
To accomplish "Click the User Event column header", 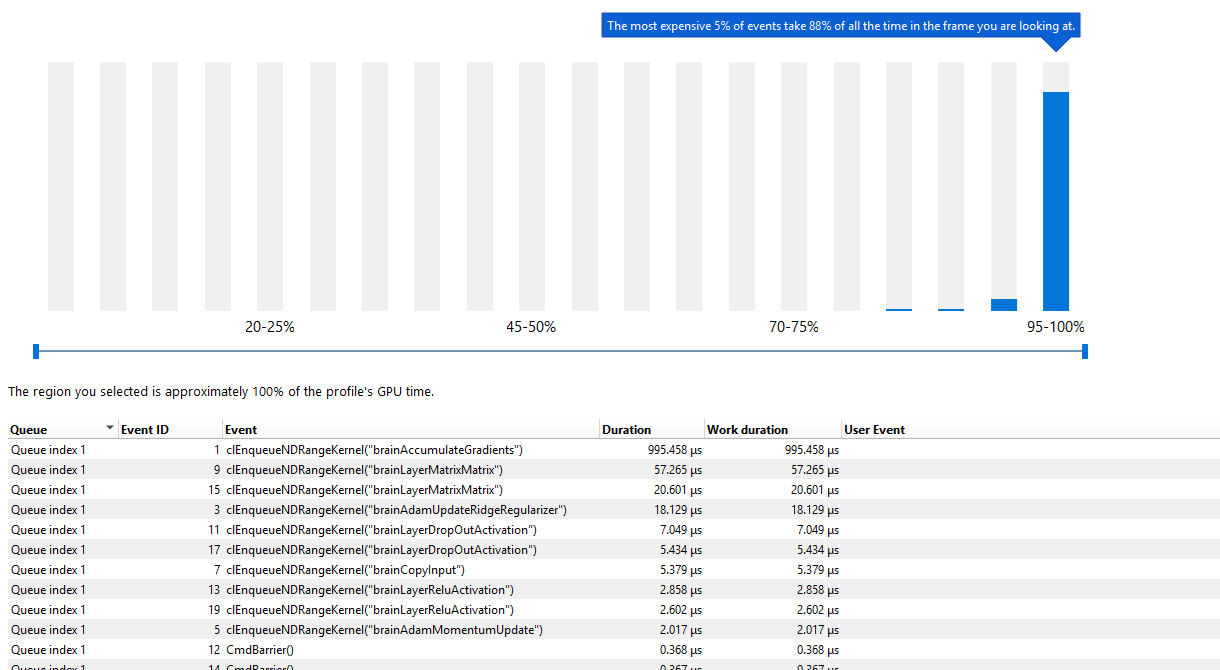I will click(x=874, y=430).
